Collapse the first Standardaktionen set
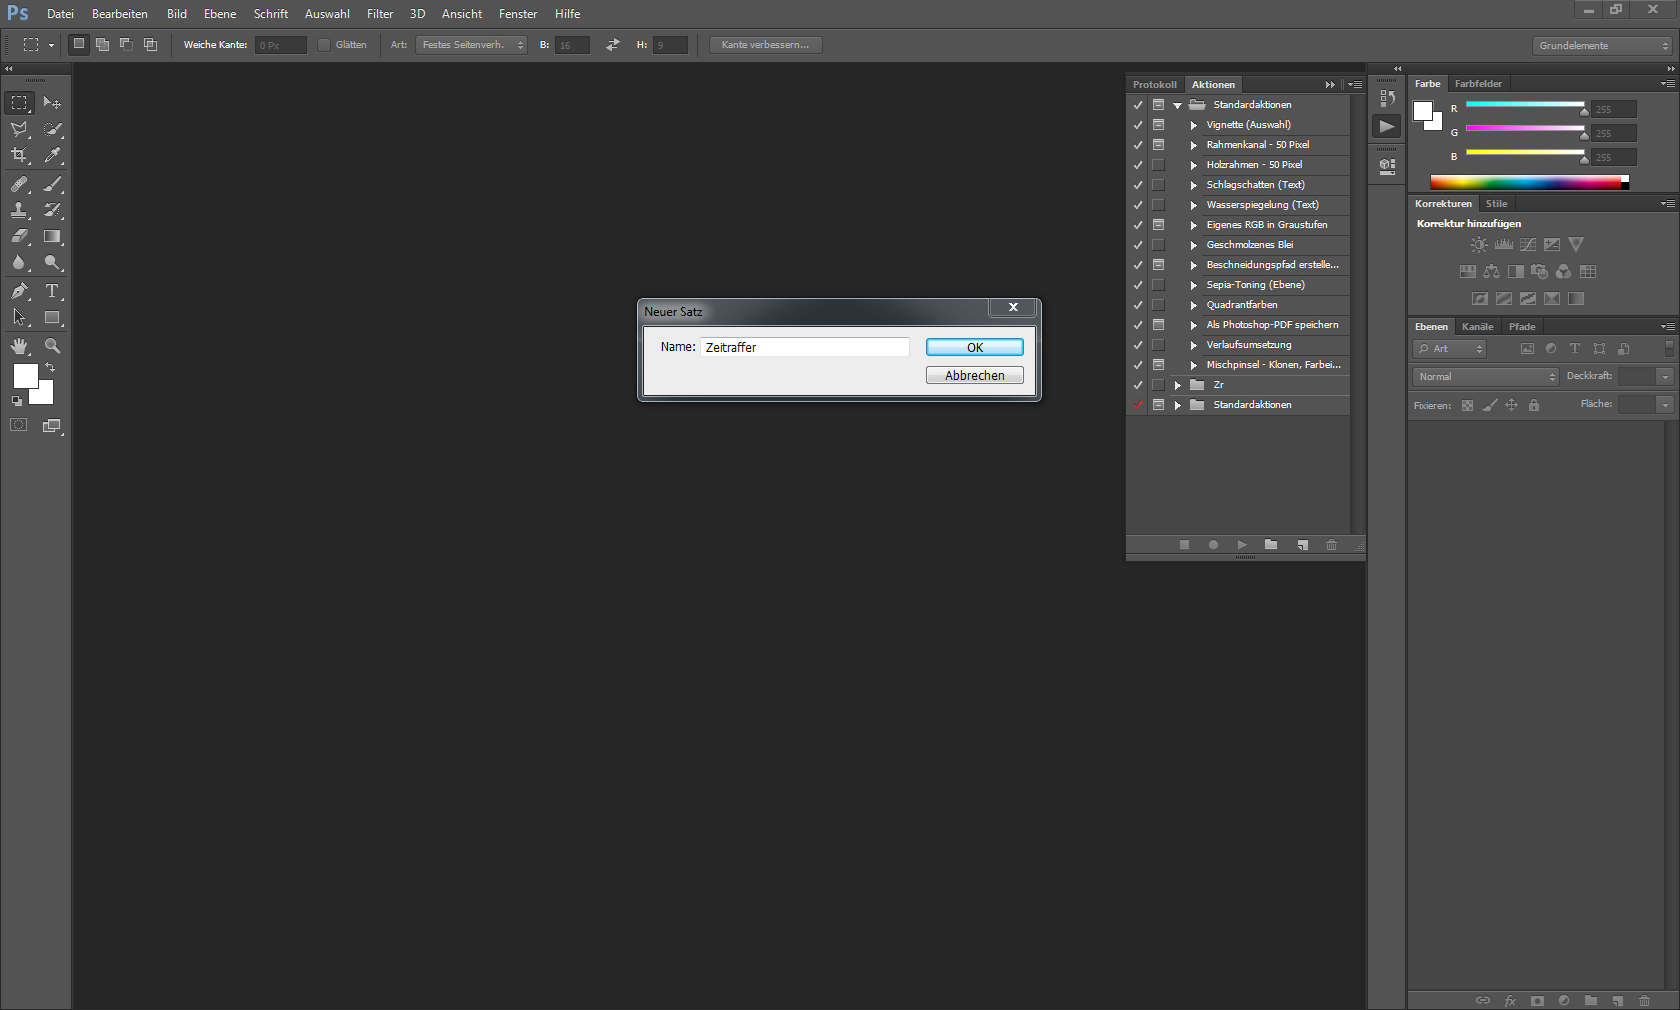This screenshot has height=1010, width=1680. 1178,105
